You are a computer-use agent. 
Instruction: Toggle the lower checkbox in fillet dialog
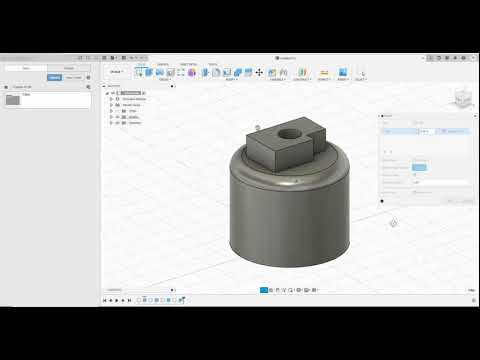(415, 192)
